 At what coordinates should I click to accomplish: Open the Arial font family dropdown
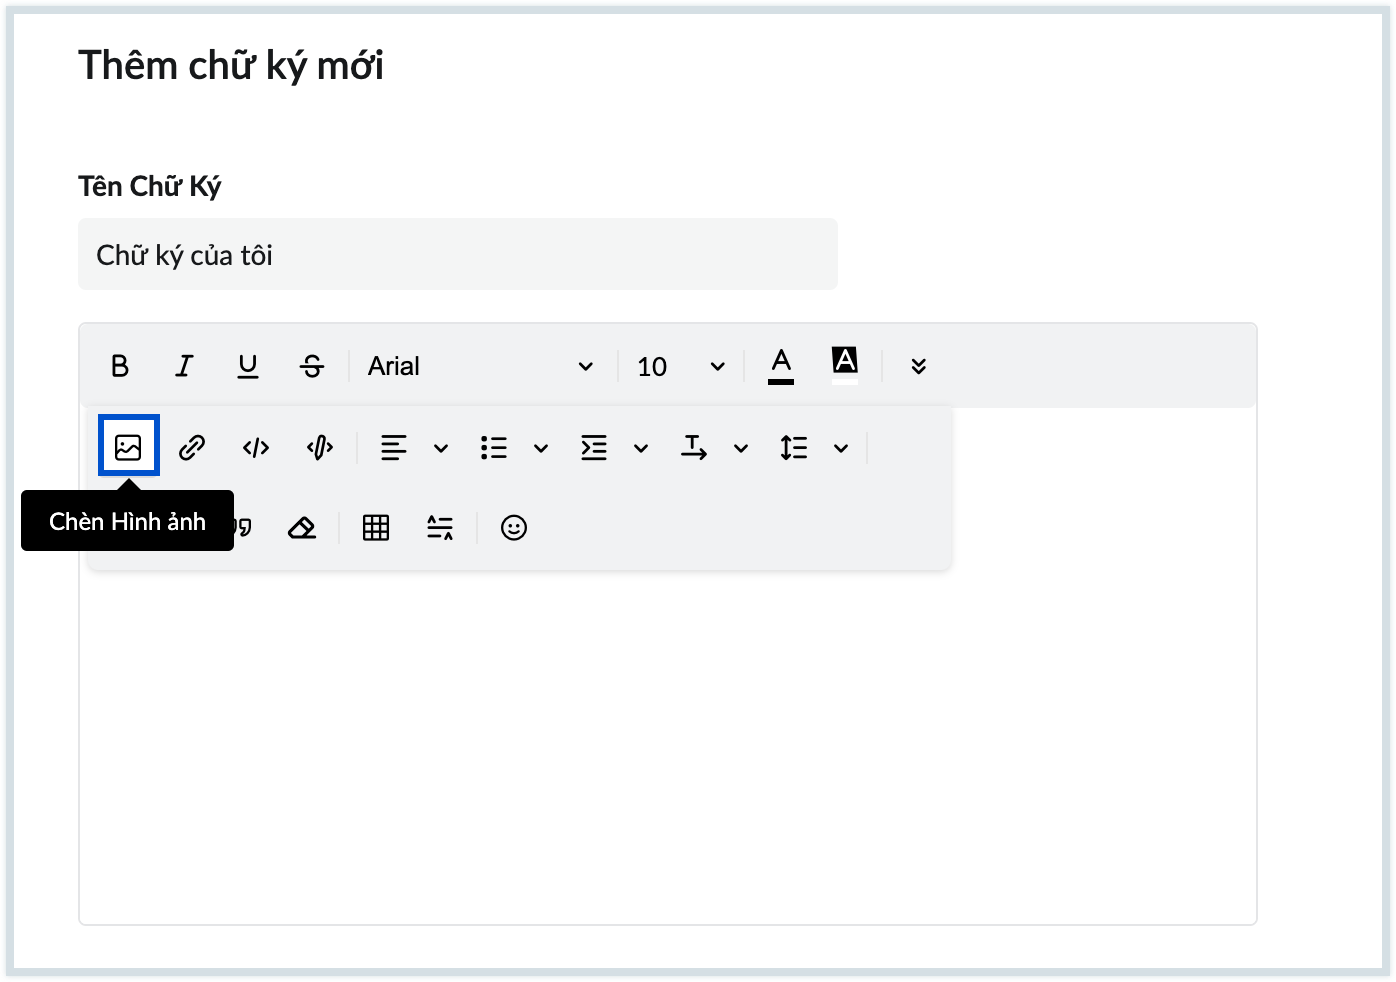click(x=480, y=366)
